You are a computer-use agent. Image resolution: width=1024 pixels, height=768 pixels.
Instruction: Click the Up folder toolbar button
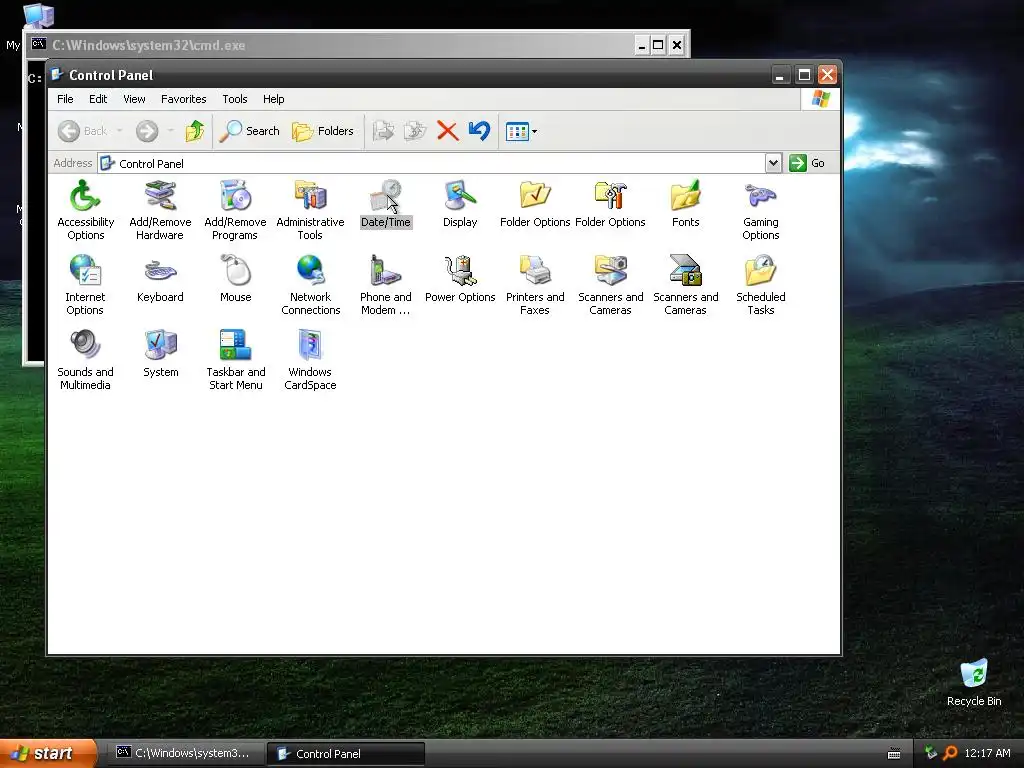pos(195,131)
